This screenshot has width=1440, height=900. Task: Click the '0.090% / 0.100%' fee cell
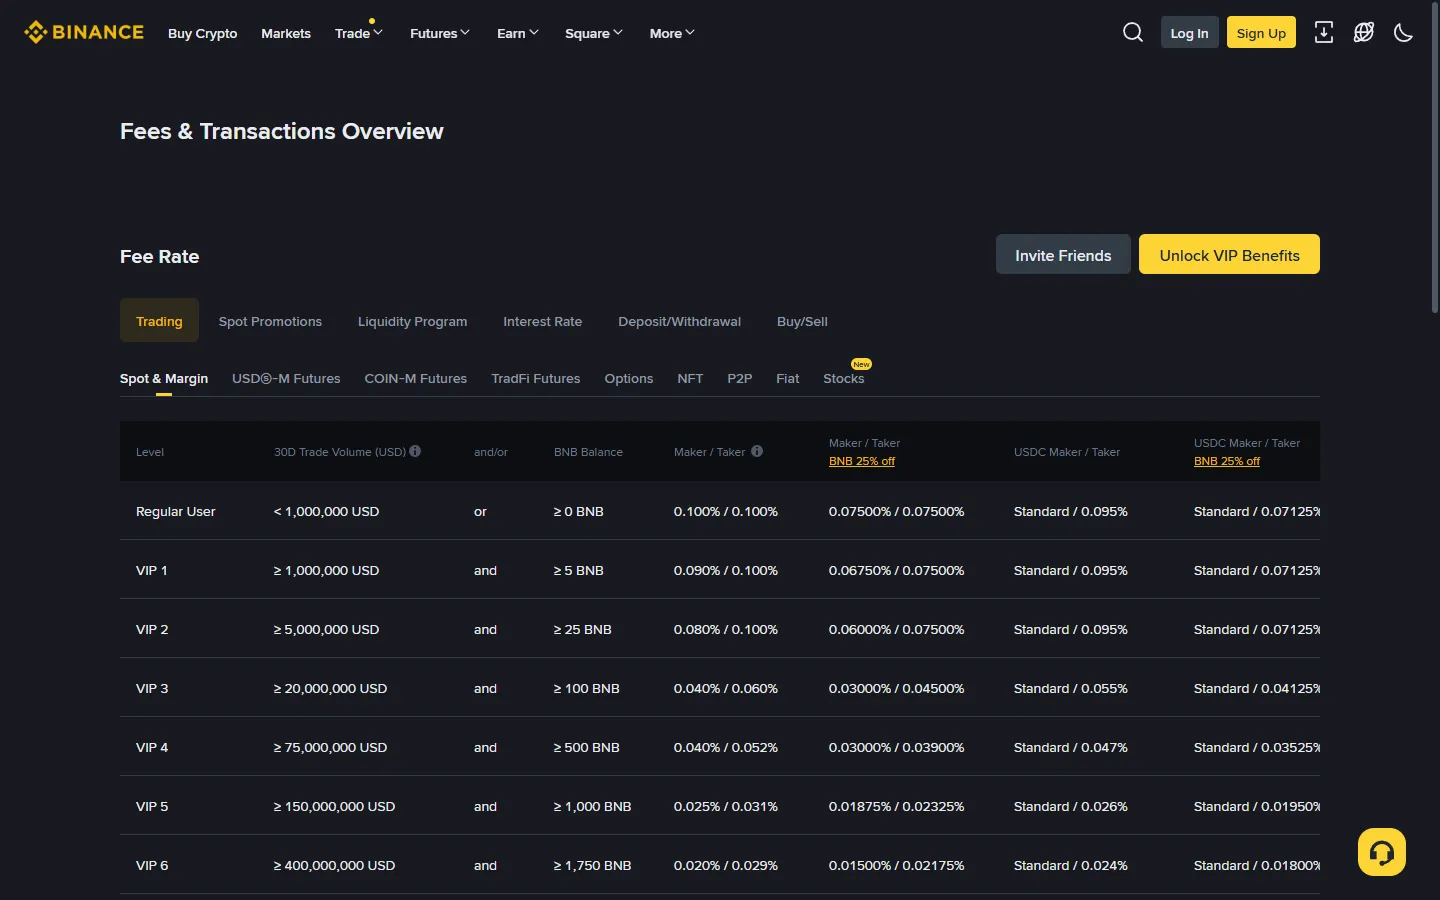tap(726, 570)
